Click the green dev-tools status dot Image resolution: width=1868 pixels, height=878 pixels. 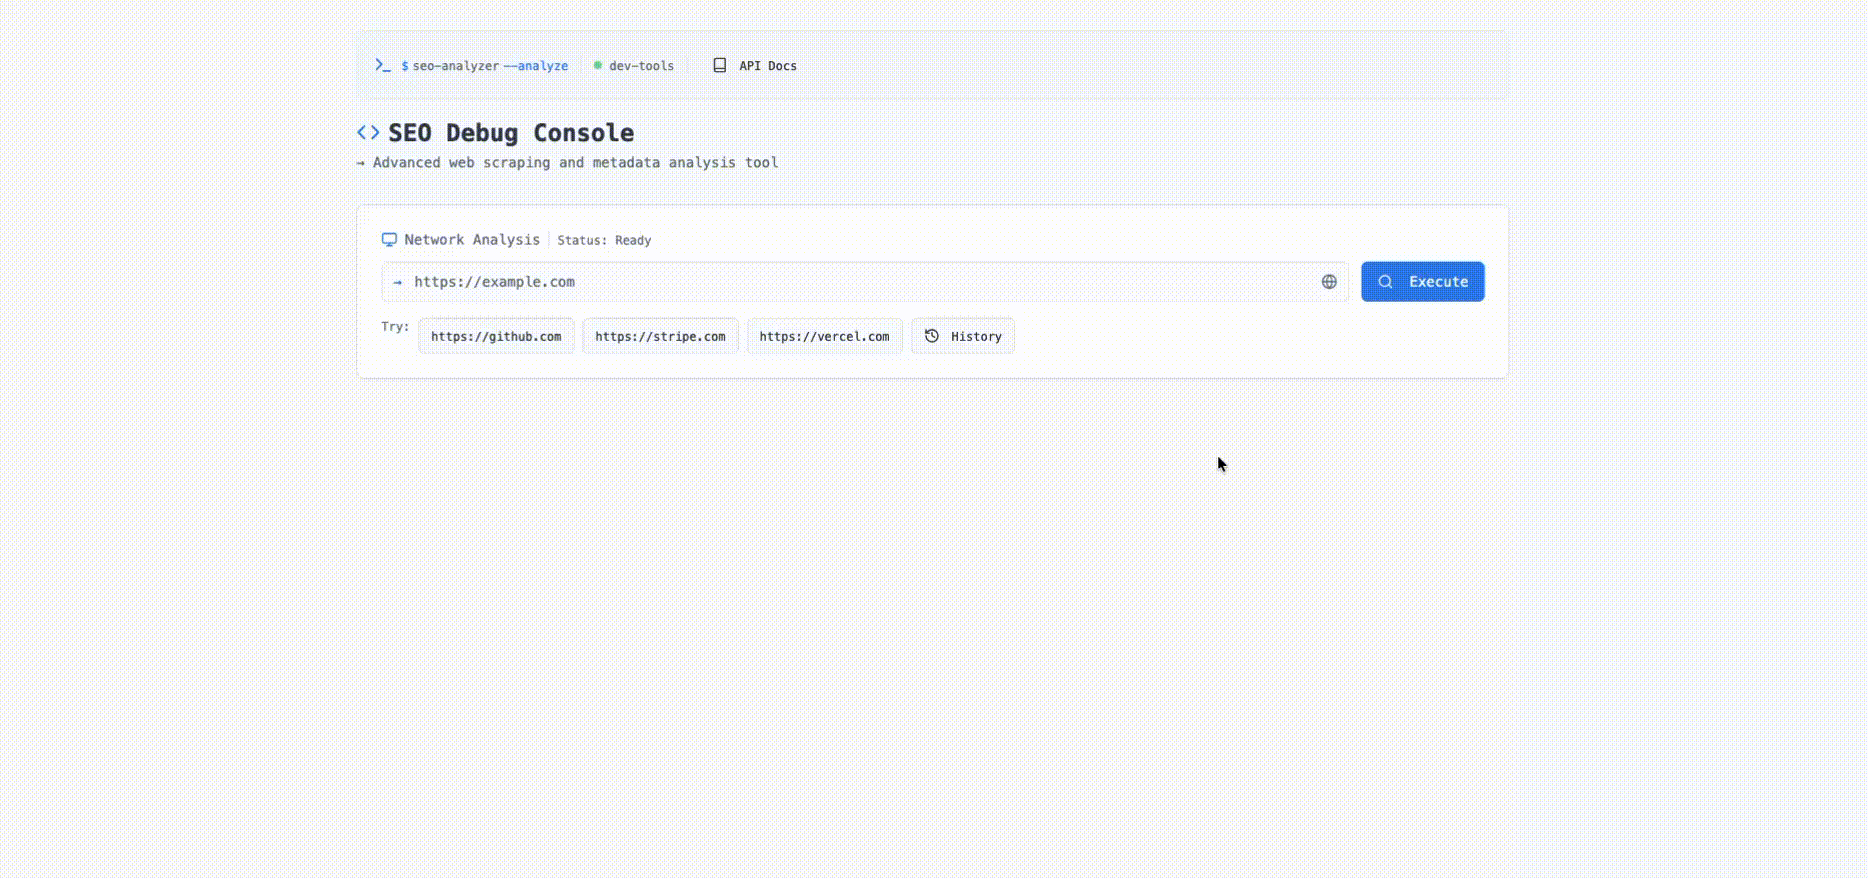(598, 65)
